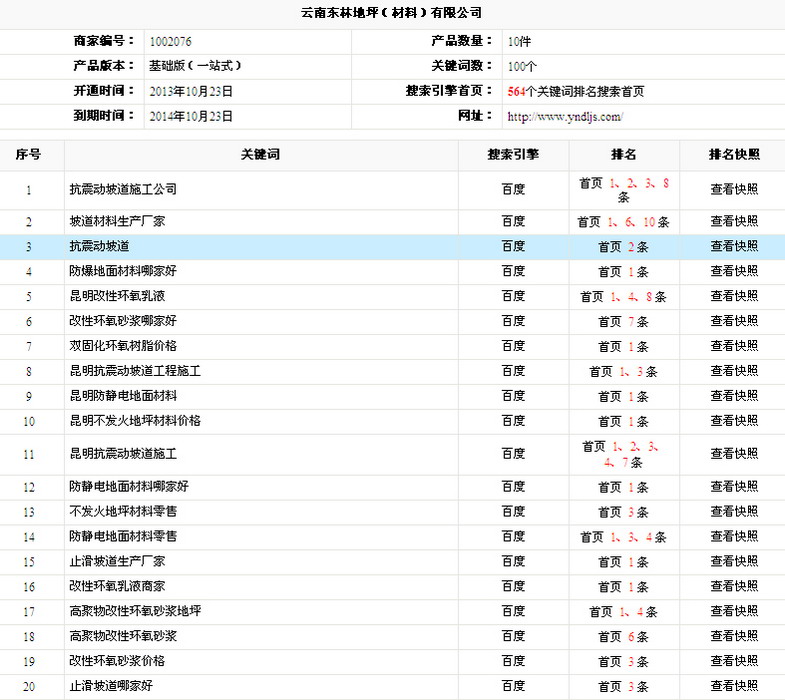Image resolution: width=785 pixels, height=700 pixels.
Task: Click merchant number value 1002076
Action: [170, 42]
